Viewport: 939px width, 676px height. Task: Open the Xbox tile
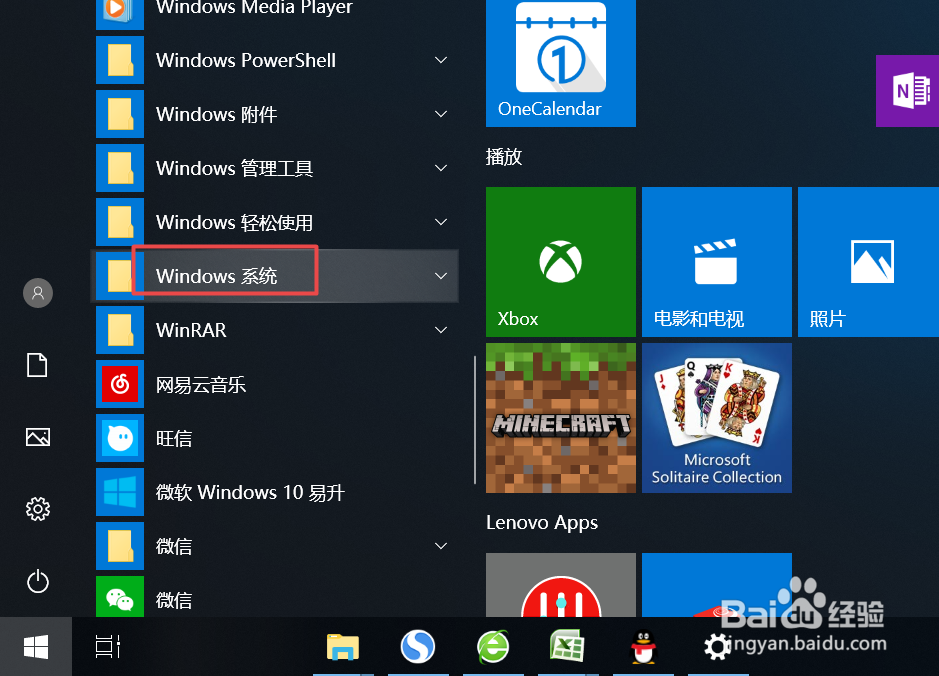click(560, 261)
